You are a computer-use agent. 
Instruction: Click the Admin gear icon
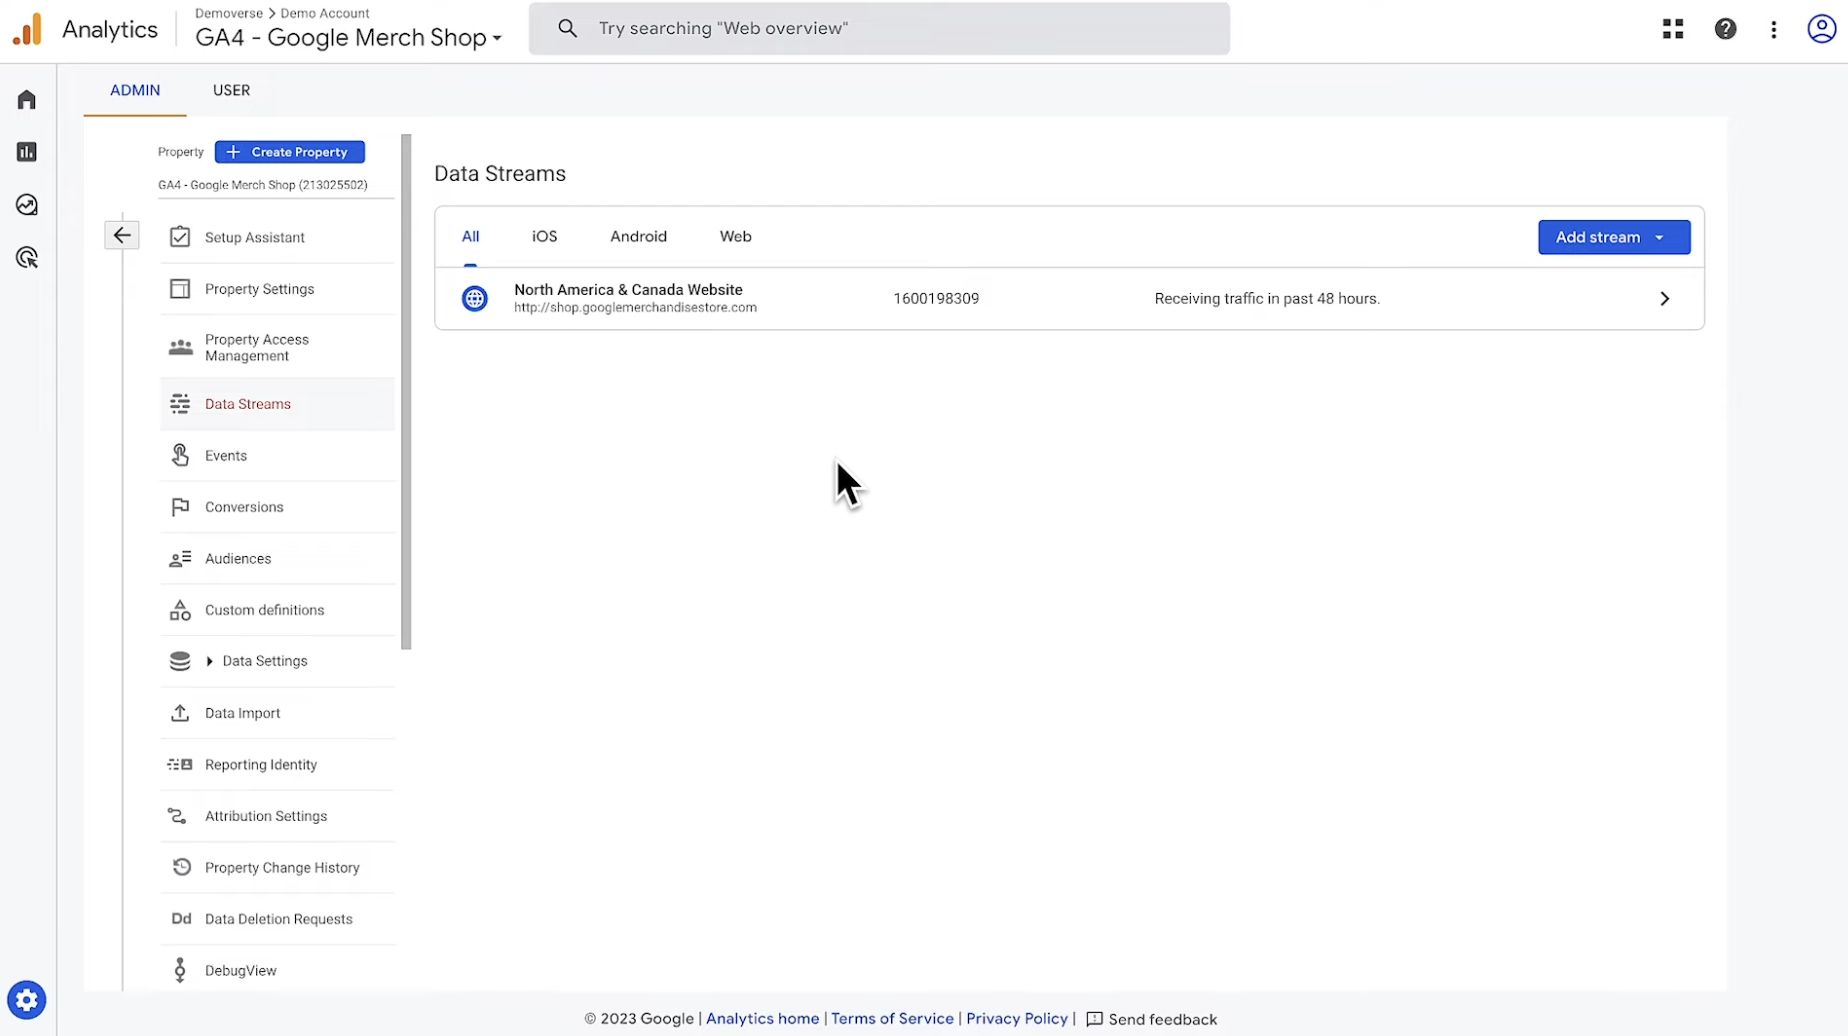tap(27, 1000)
